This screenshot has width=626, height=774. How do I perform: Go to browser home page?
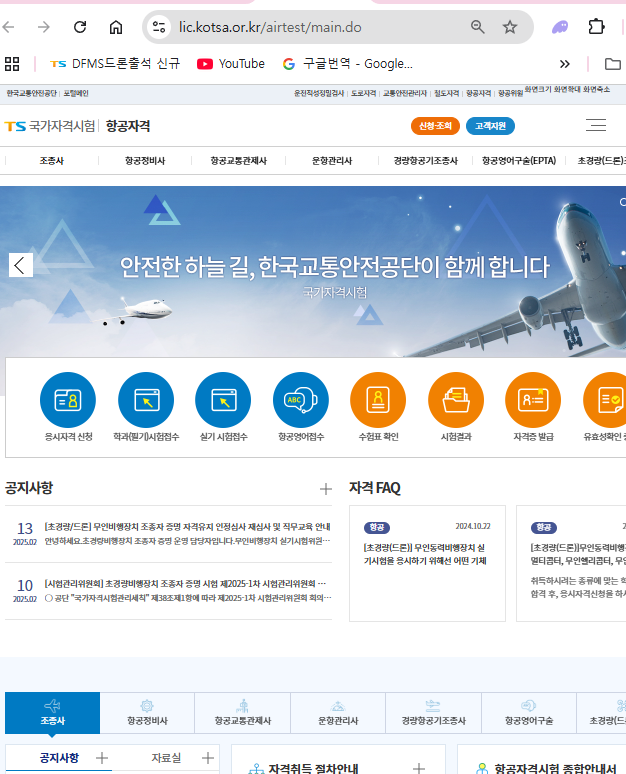(116, 27)
